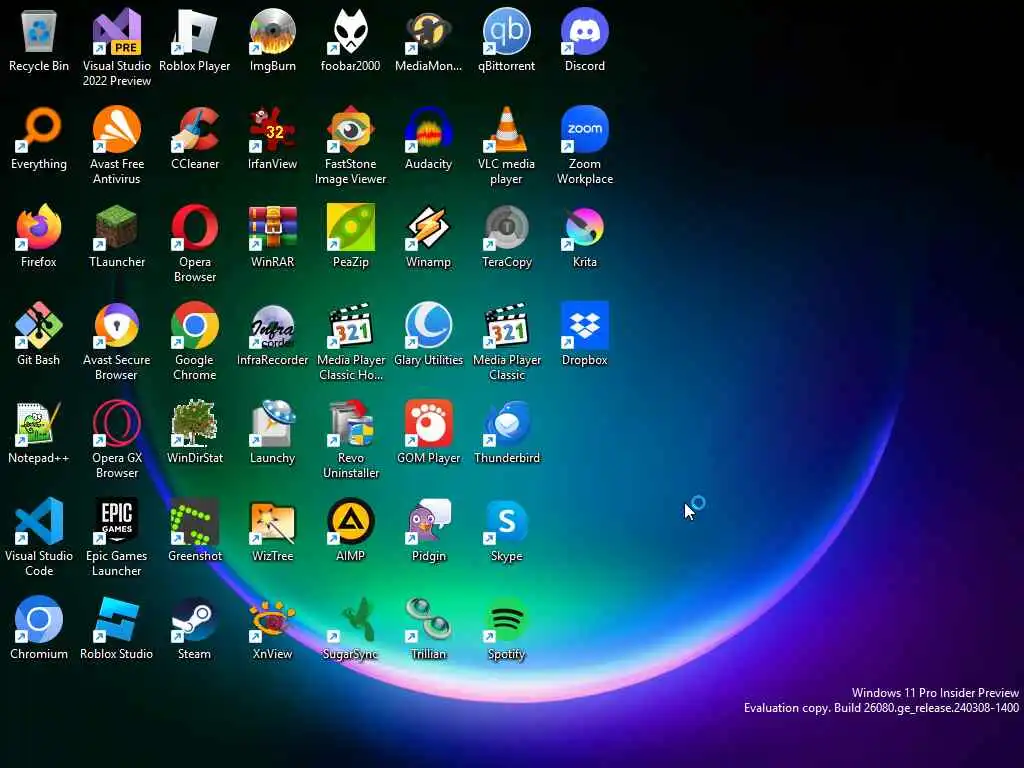Screen dimensions: 1024x768
Task: Click the Firefox desktop icon
Action: coord(39,227)
